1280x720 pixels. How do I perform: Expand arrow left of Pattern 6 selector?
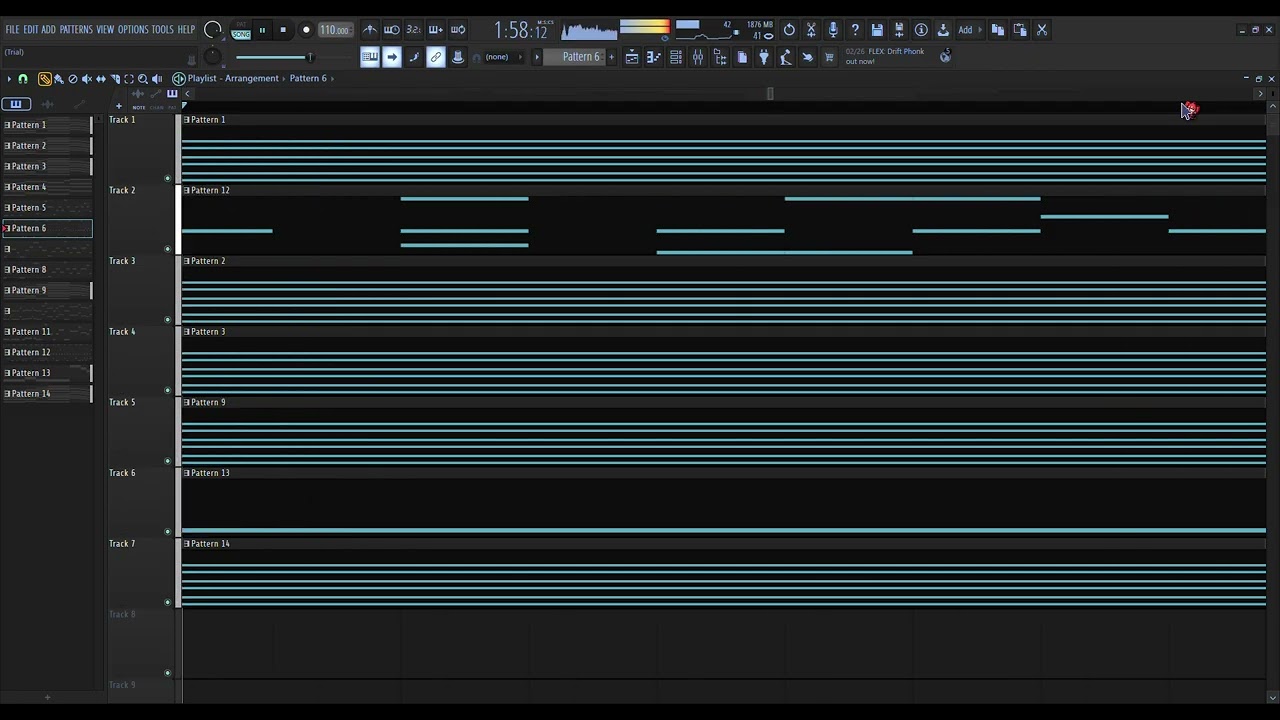pyautogui.click(x=537, y=57)
